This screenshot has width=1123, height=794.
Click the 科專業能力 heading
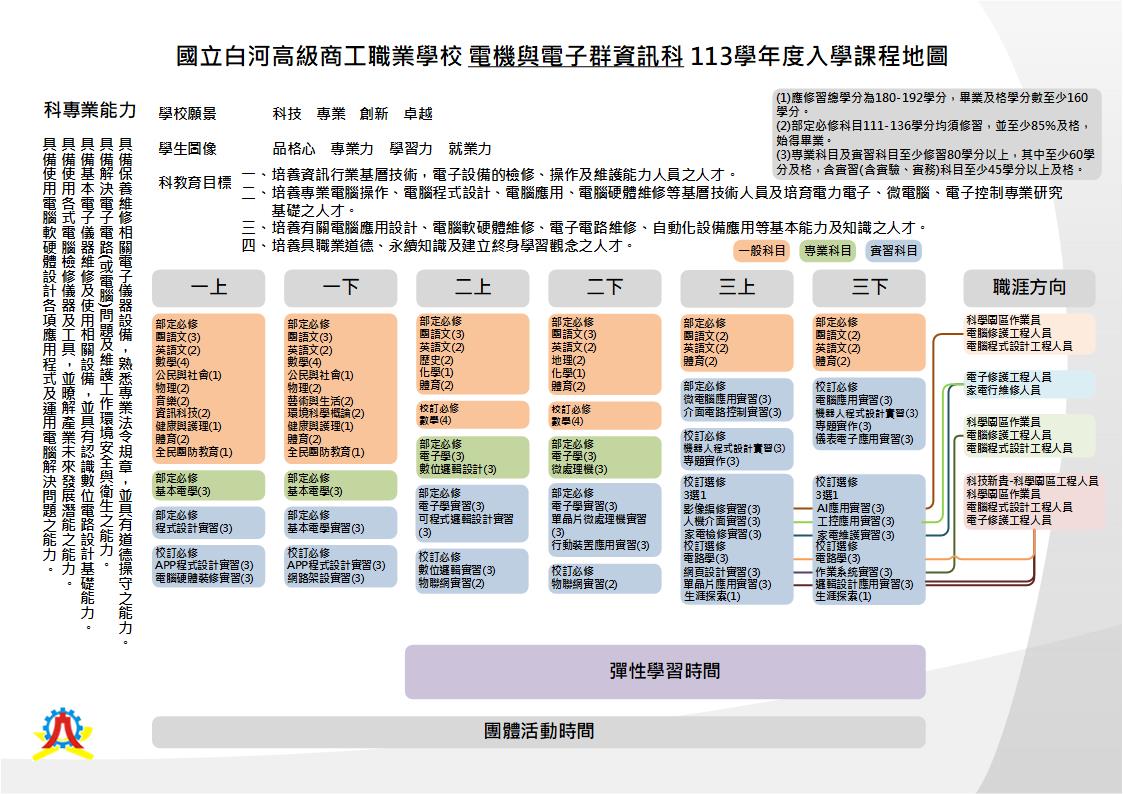(90, 110)
